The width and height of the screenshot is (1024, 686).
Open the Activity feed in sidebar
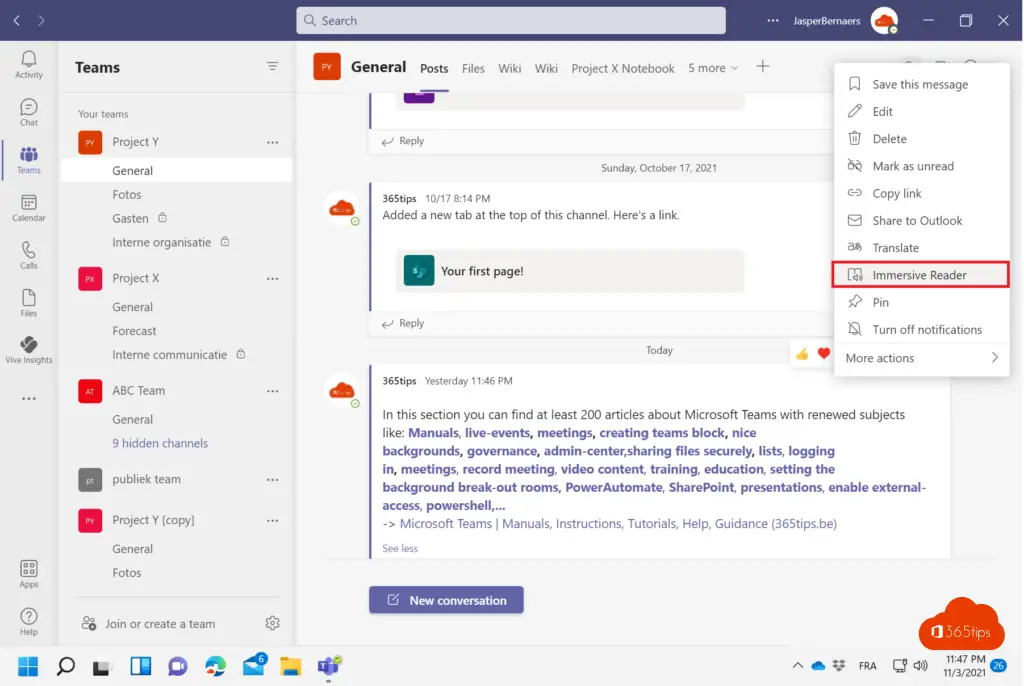coord(29,62)
